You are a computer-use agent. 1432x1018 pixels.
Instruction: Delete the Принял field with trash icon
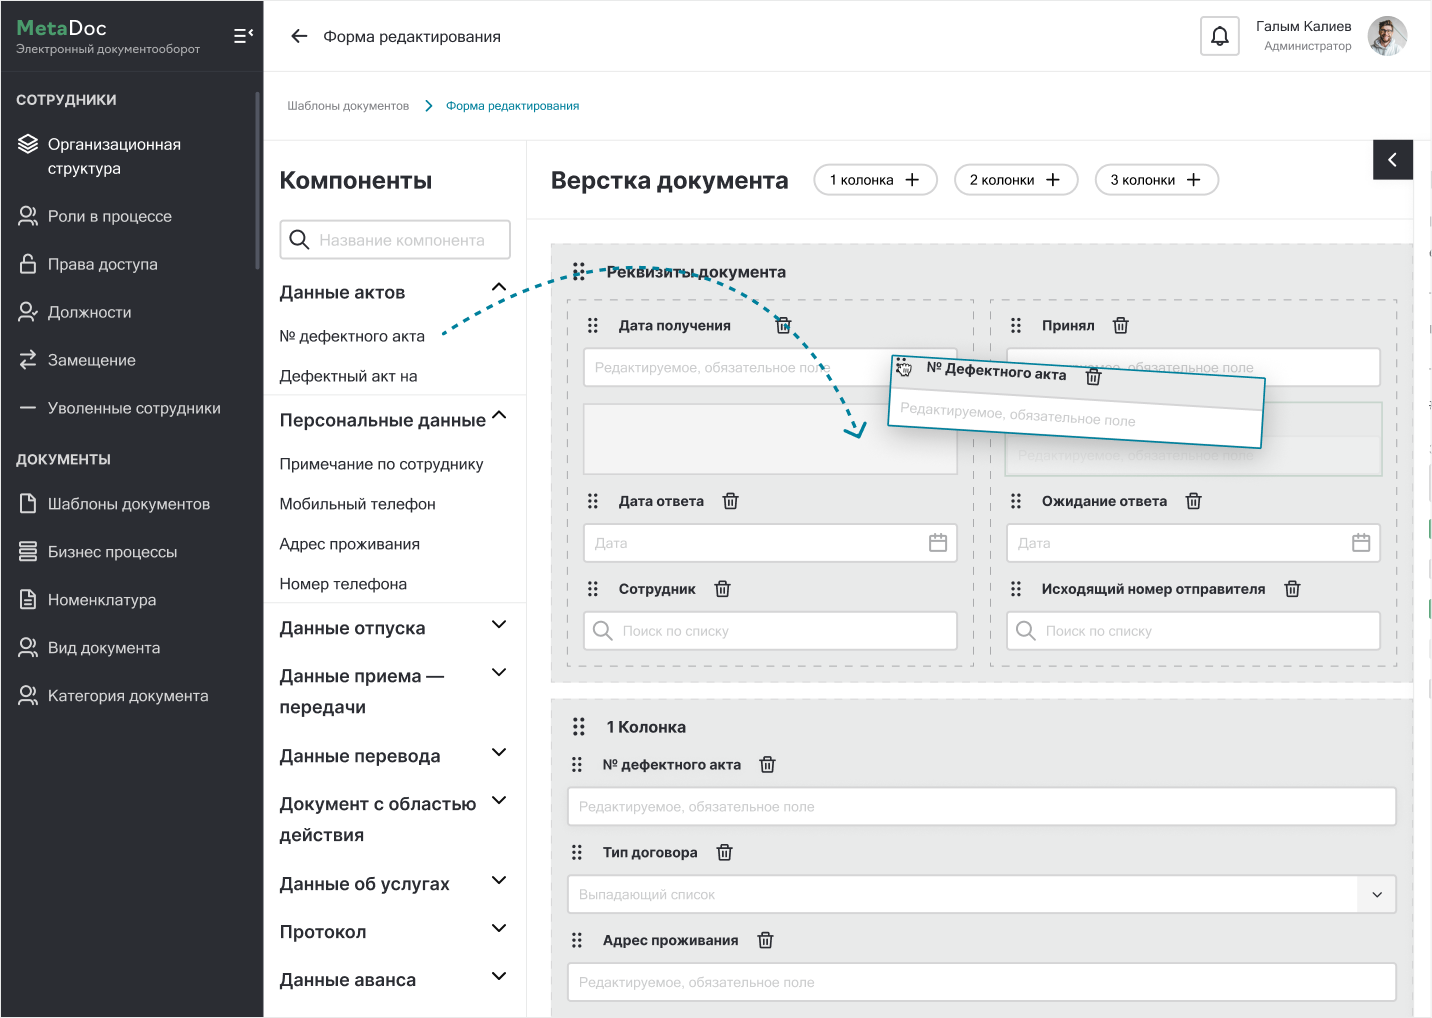[1121, 326]
